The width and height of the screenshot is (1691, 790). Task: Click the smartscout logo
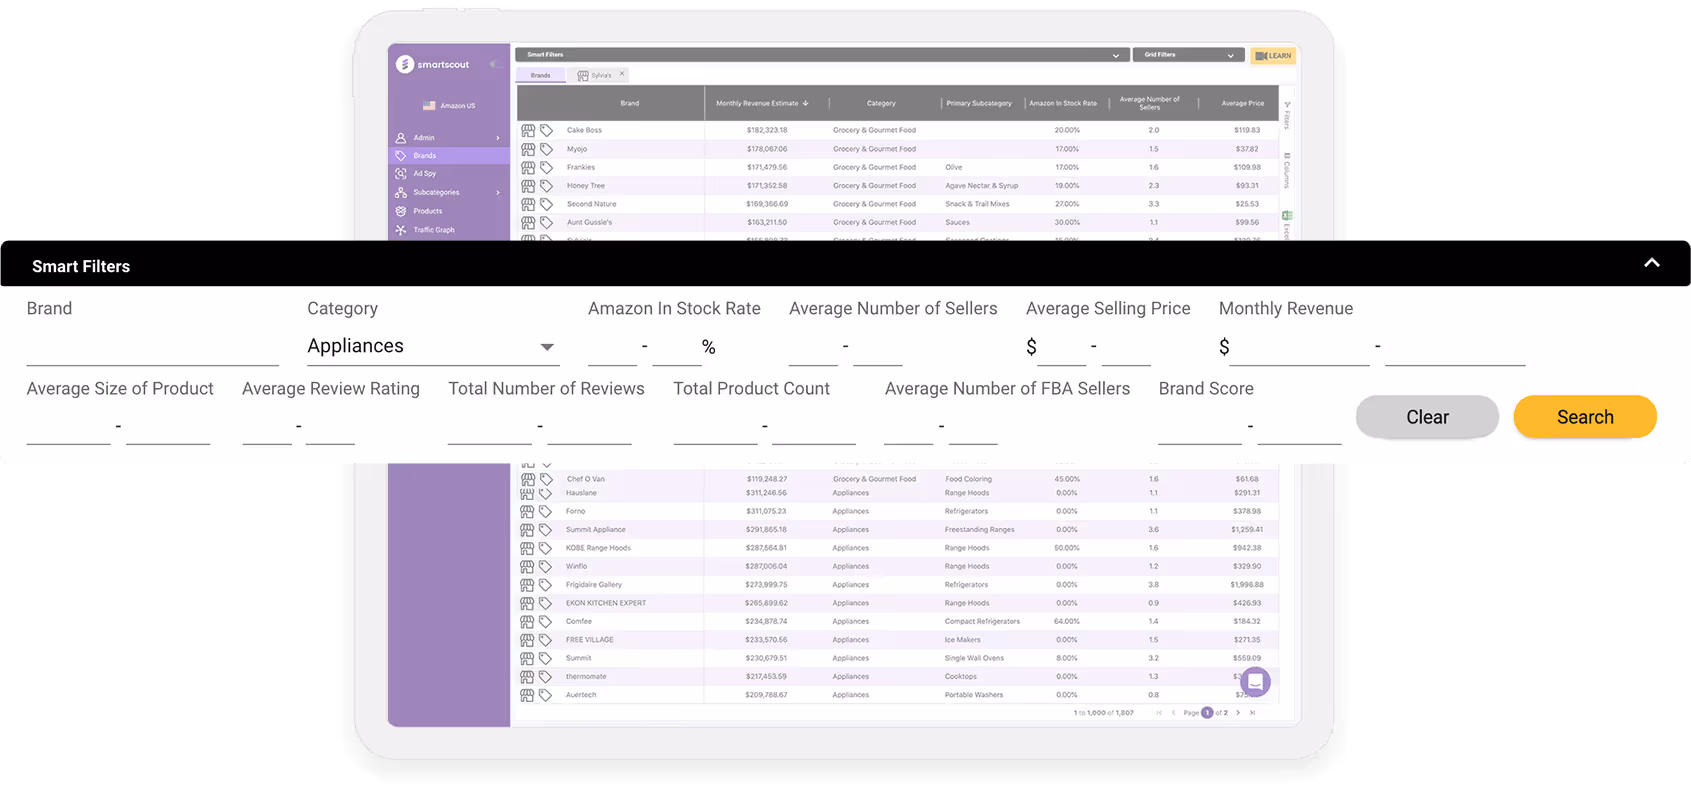[433, 64]
